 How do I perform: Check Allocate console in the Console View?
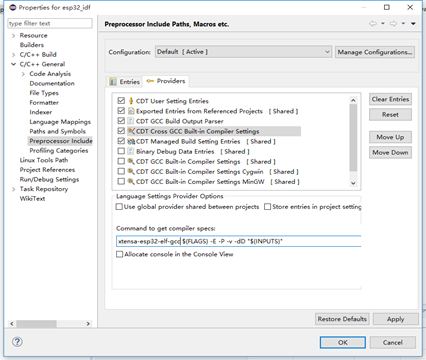pos(119,254)
